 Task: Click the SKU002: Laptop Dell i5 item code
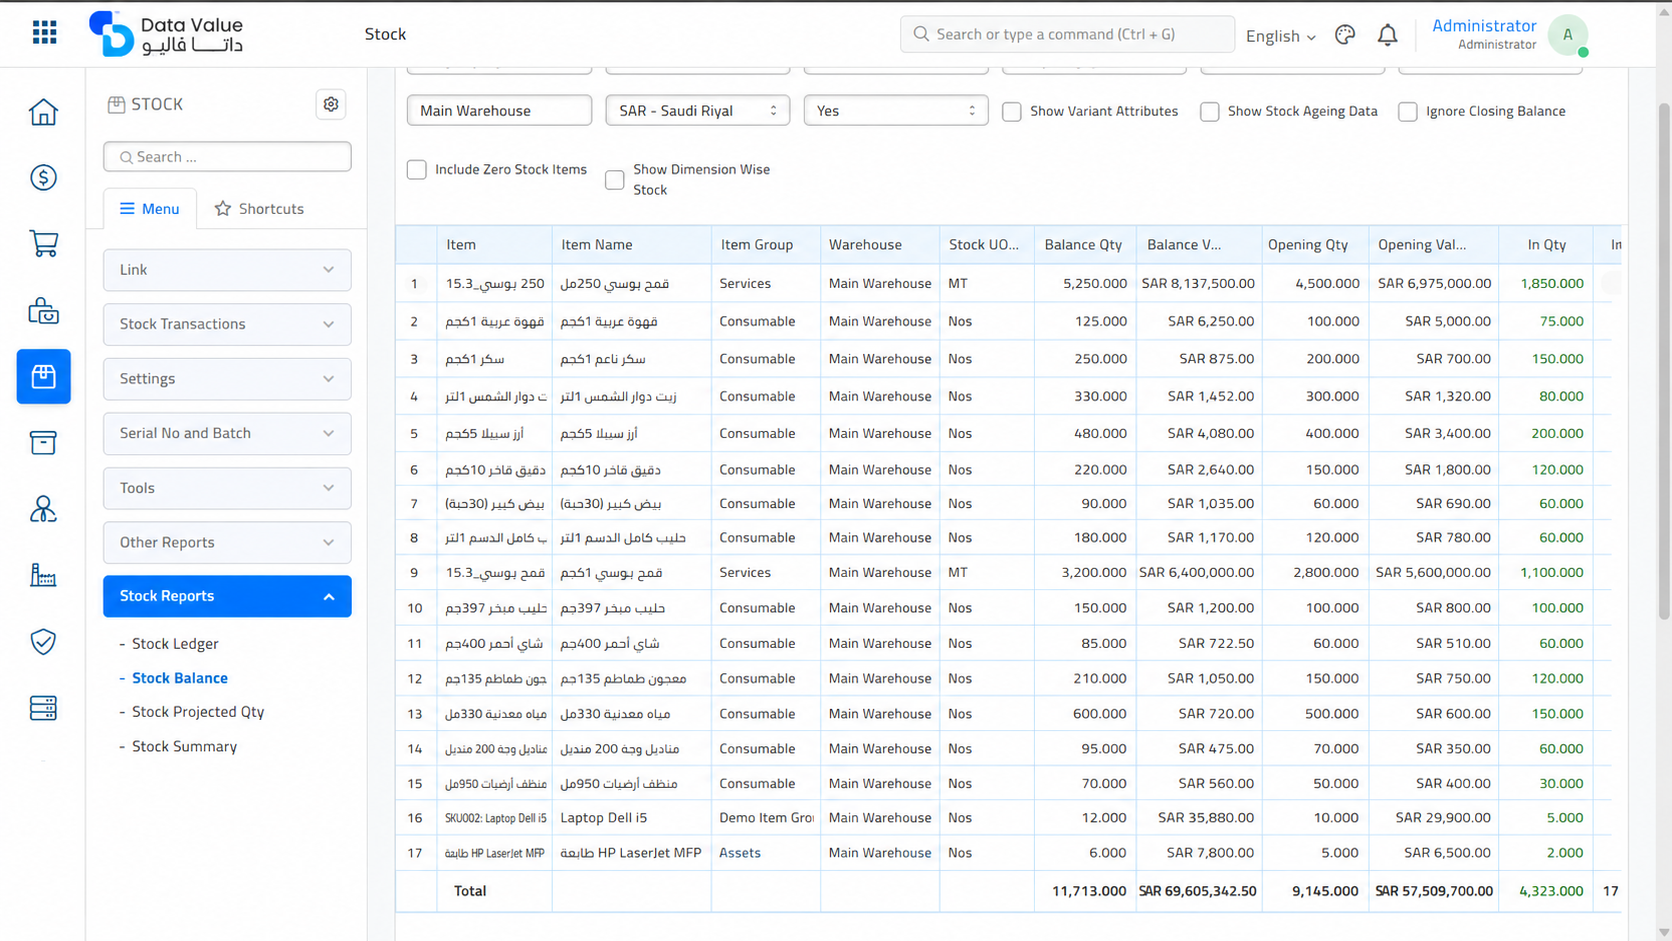[x=496, y=818]
